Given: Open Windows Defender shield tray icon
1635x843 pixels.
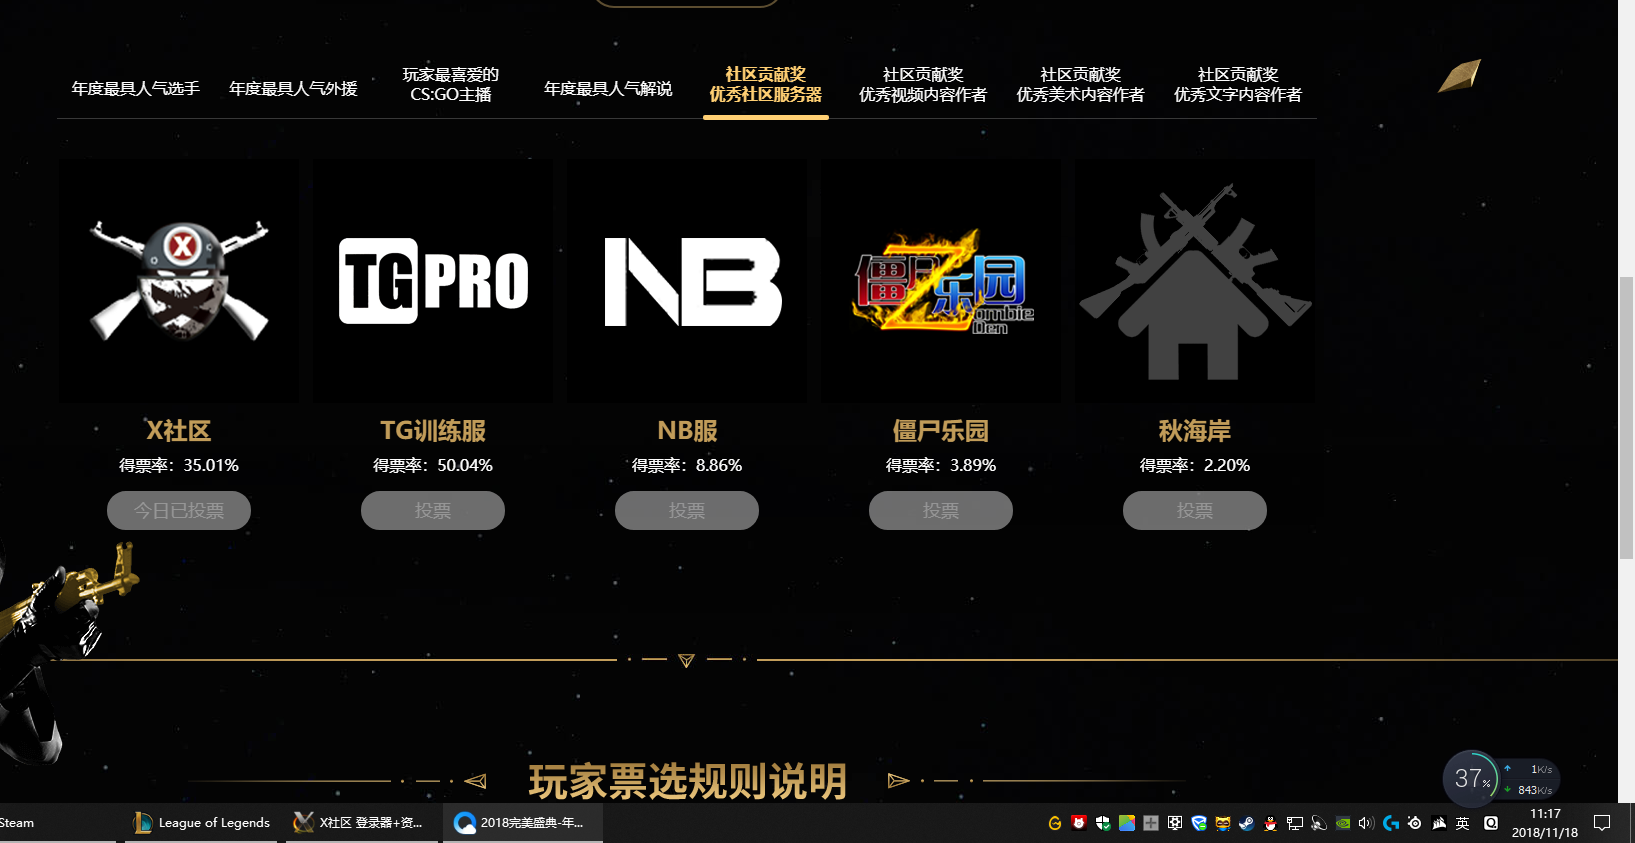Looking at the screenshot, I should (x=1103, y=823).
